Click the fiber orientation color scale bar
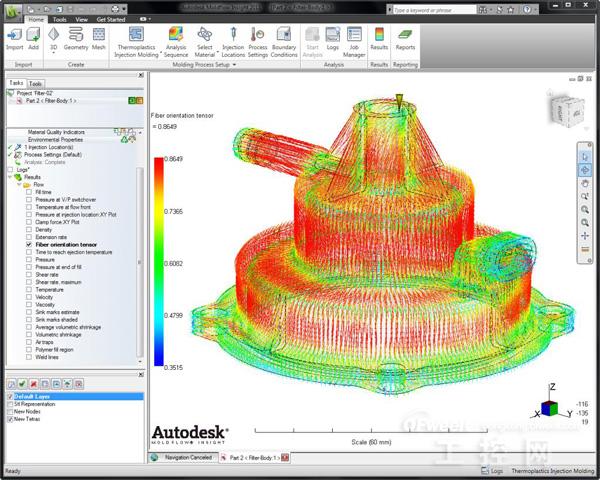Image resolution: width=600 pixels, height=480 pixels. [160, 262]
